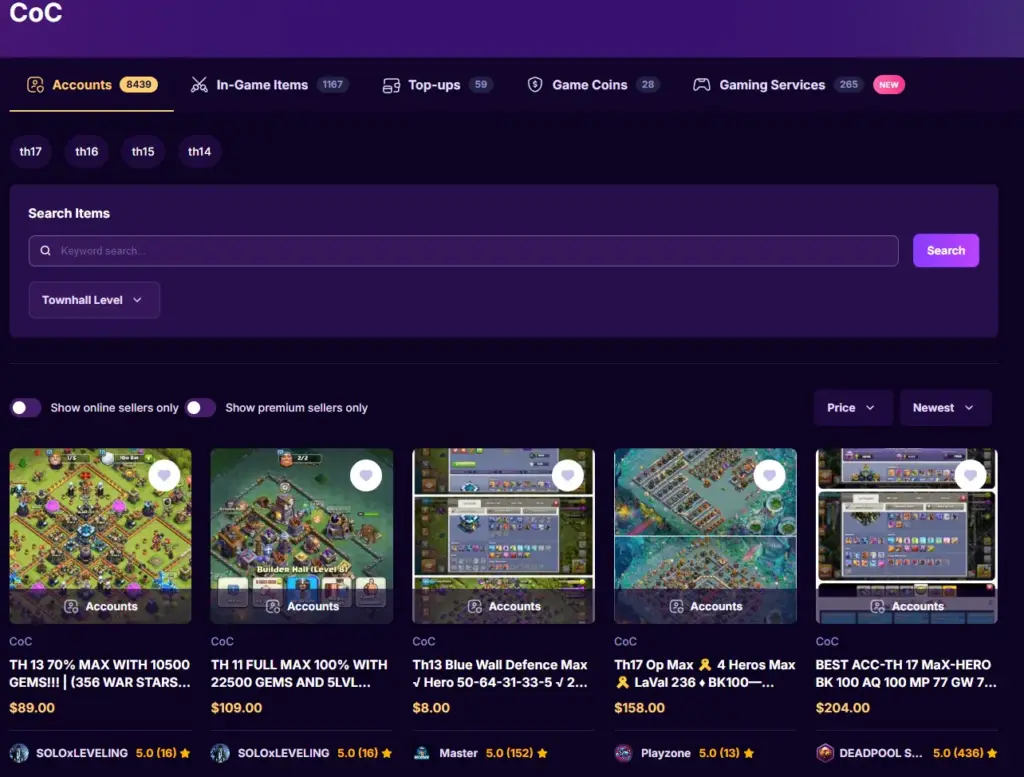
Task: Click the Playzone seller avatar
Action: pos(623,753)
